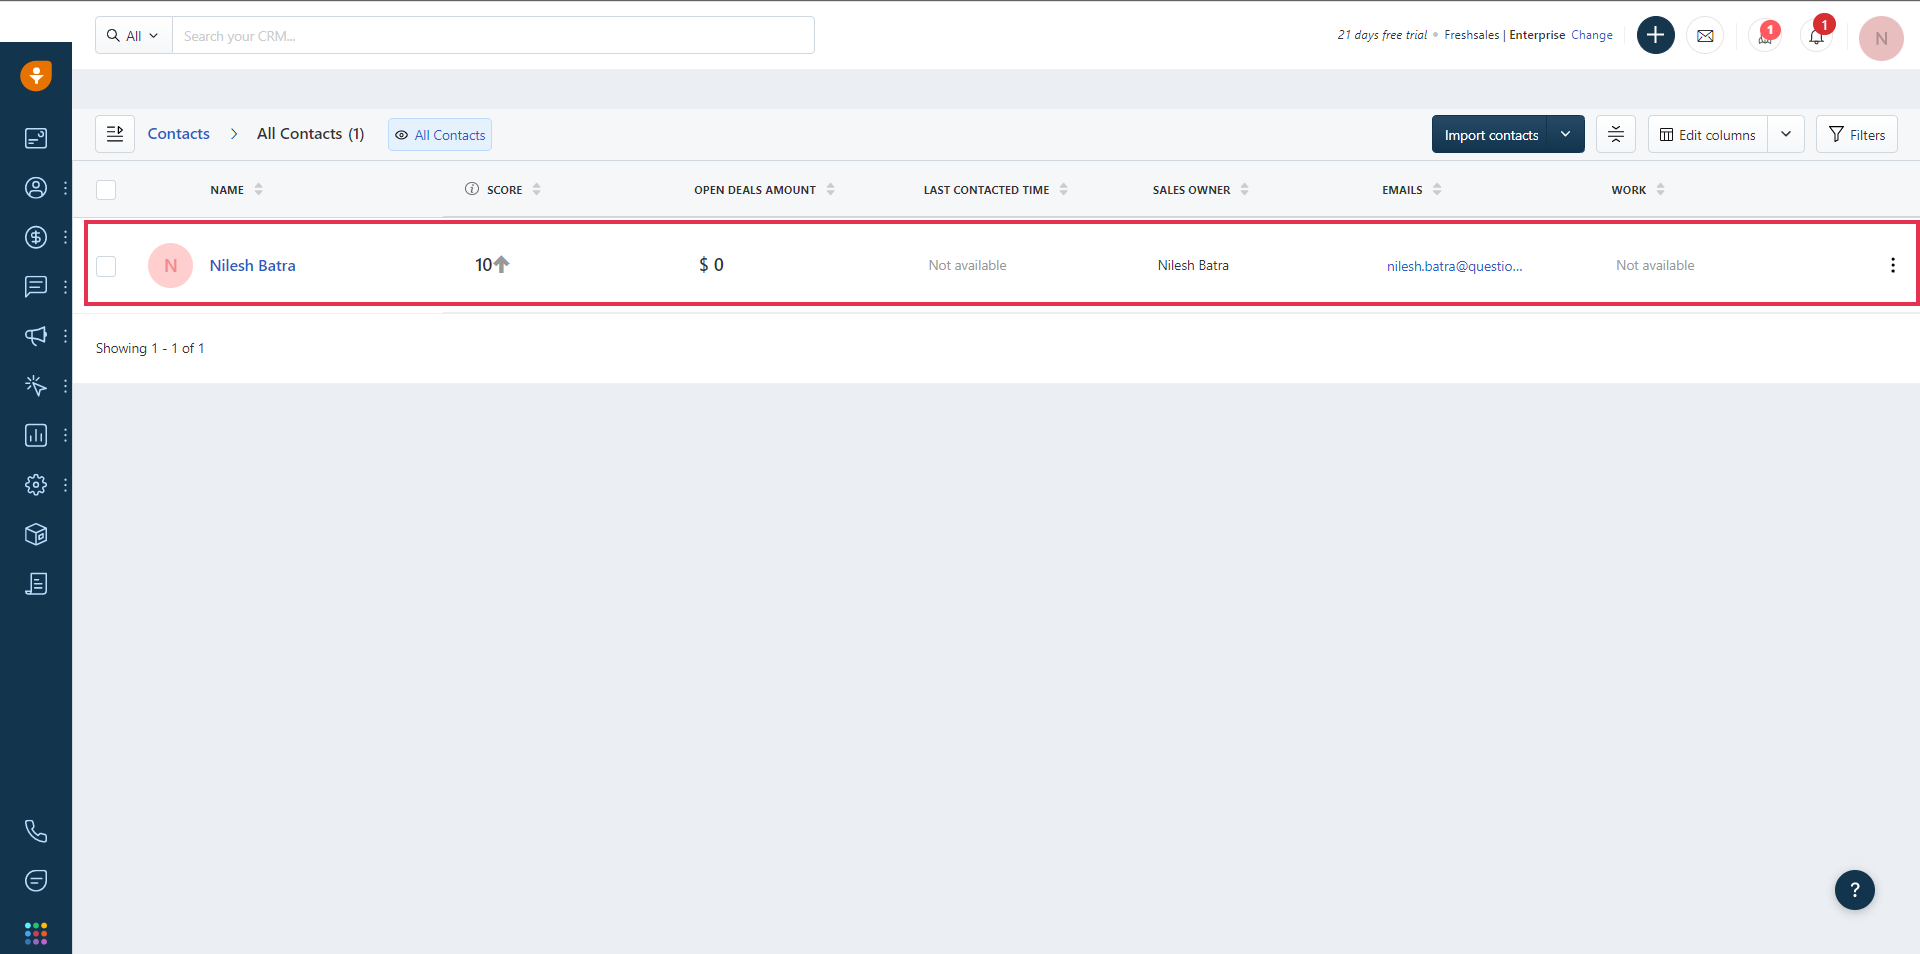Sort by the Name column
The width and height of the screenshot is (1920, 954).
pos(258,189)
